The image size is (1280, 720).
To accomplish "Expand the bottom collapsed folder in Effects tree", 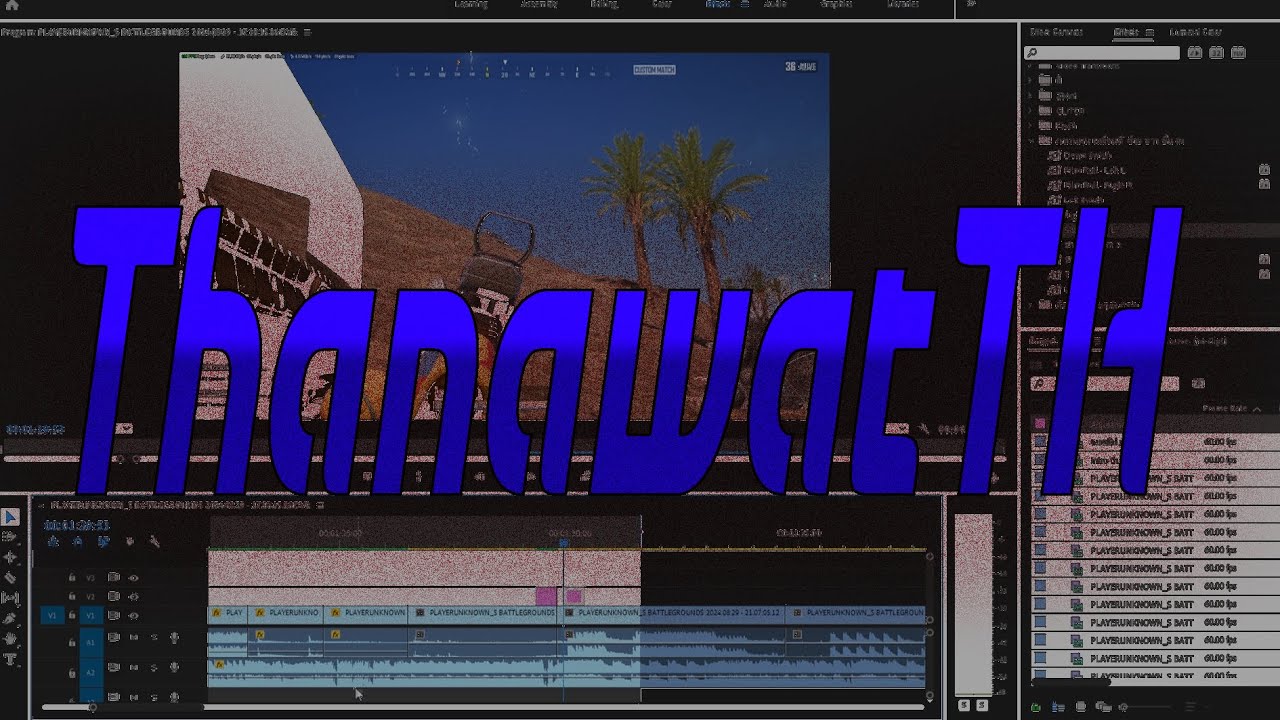I will pos(1031,304).
